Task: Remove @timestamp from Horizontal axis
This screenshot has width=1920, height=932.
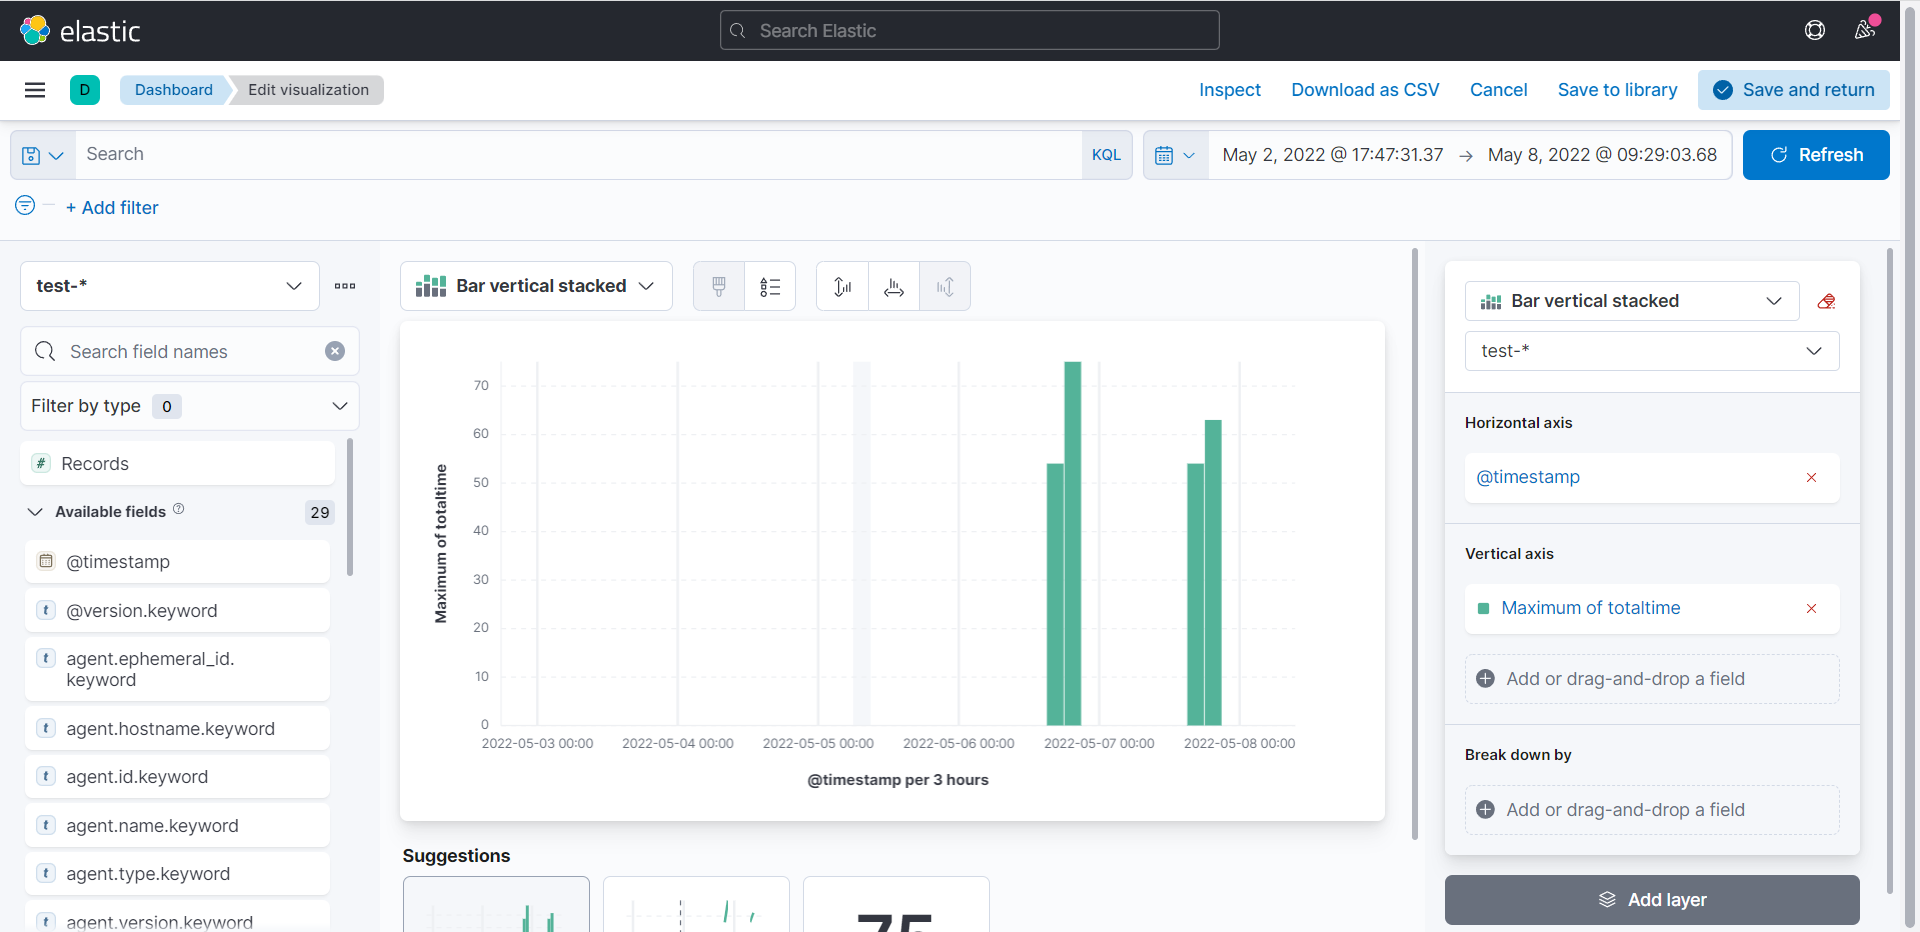Action: 1811,478
